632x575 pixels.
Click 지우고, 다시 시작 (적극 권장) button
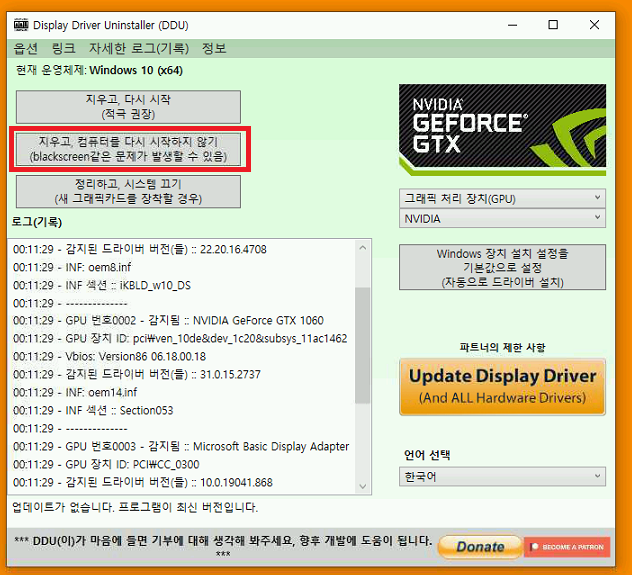point(128,107)
